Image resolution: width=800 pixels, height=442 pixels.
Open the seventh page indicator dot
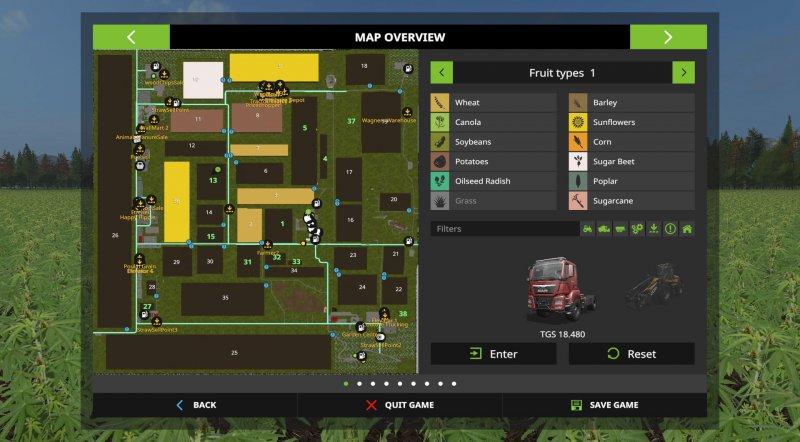(x=427, y=384)
